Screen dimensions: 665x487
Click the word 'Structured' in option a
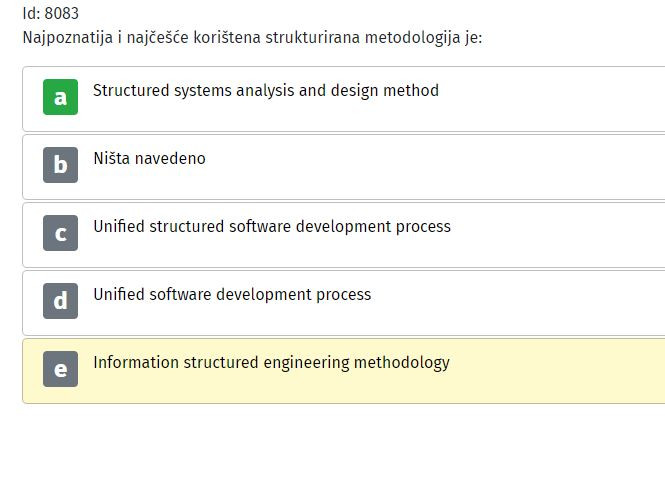(131, 90)
